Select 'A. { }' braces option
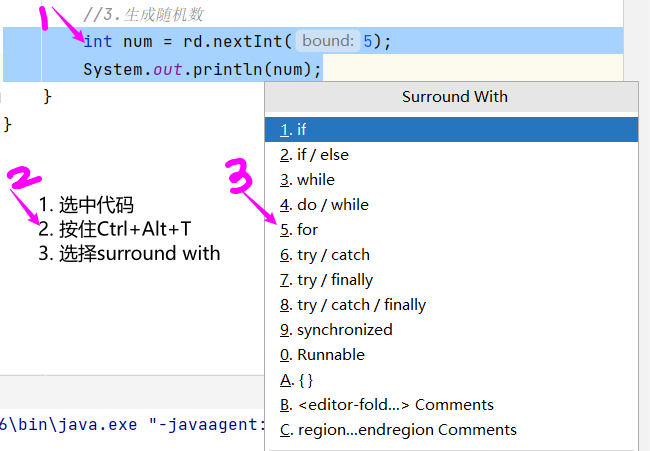Screen dimensions: 650x451 click(x=451, y=380)
